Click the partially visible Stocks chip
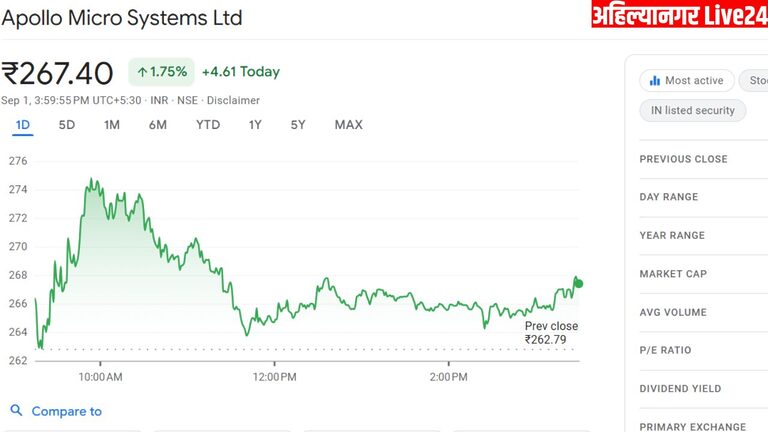Image resolution: width=768 pixels, height=432 pixels. click(x=757, y=81)
